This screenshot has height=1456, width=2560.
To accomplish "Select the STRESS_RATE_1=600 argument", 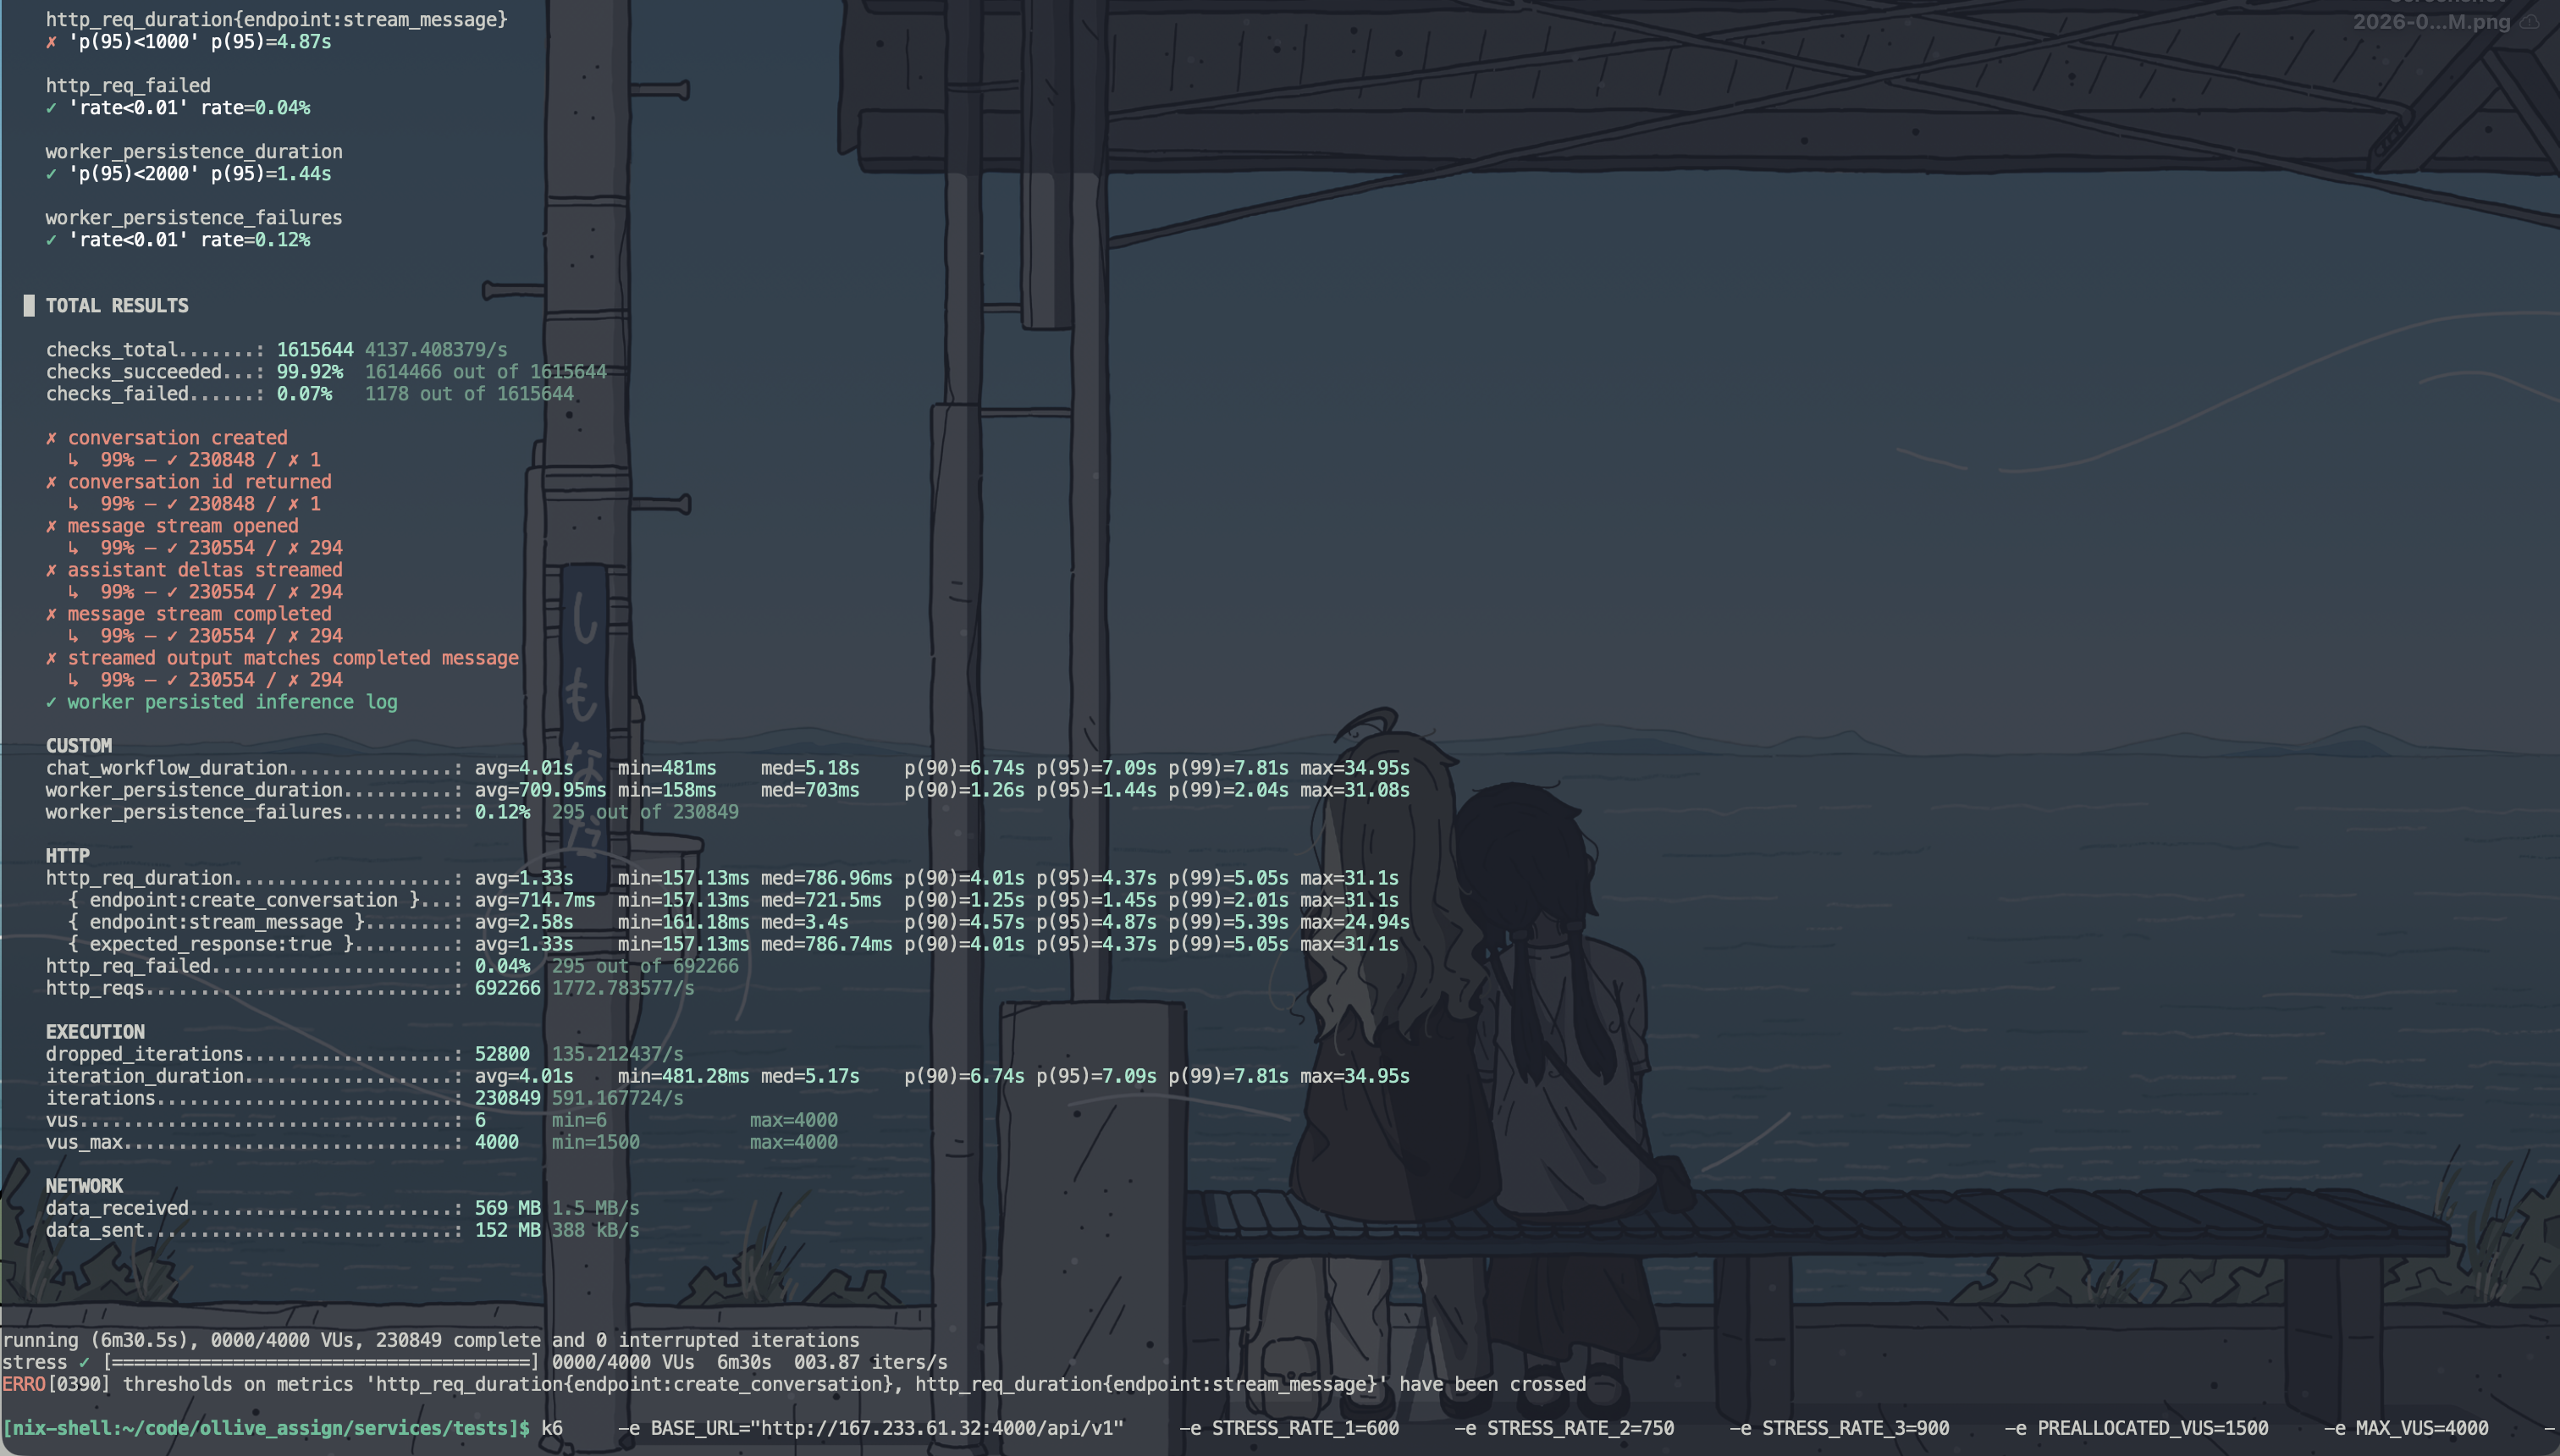I will [1305, 1428].
